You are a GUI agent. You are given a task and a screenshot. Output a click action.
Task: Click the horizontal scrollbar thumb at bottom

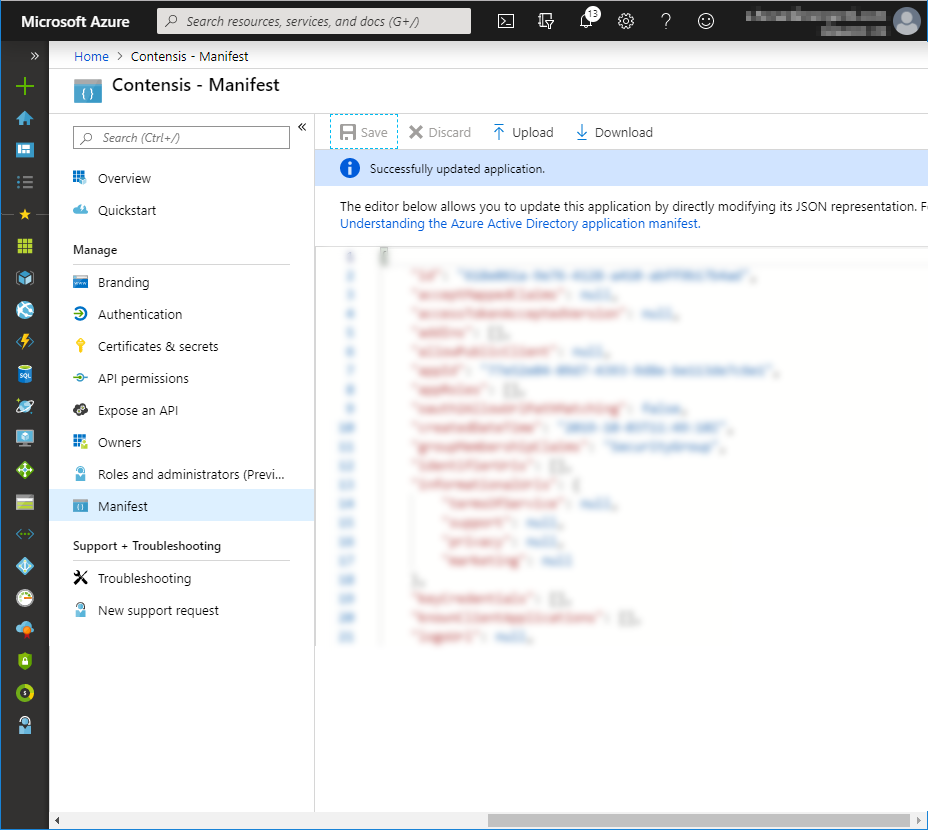pyautogui.click(x=698, y=821)
